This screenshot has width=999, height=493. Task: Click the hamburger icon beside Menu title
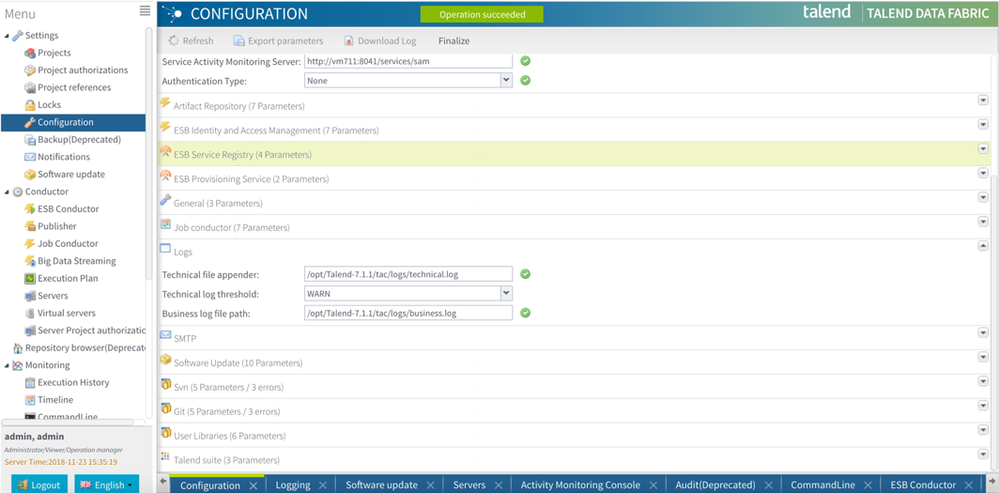tap(145, 11)
